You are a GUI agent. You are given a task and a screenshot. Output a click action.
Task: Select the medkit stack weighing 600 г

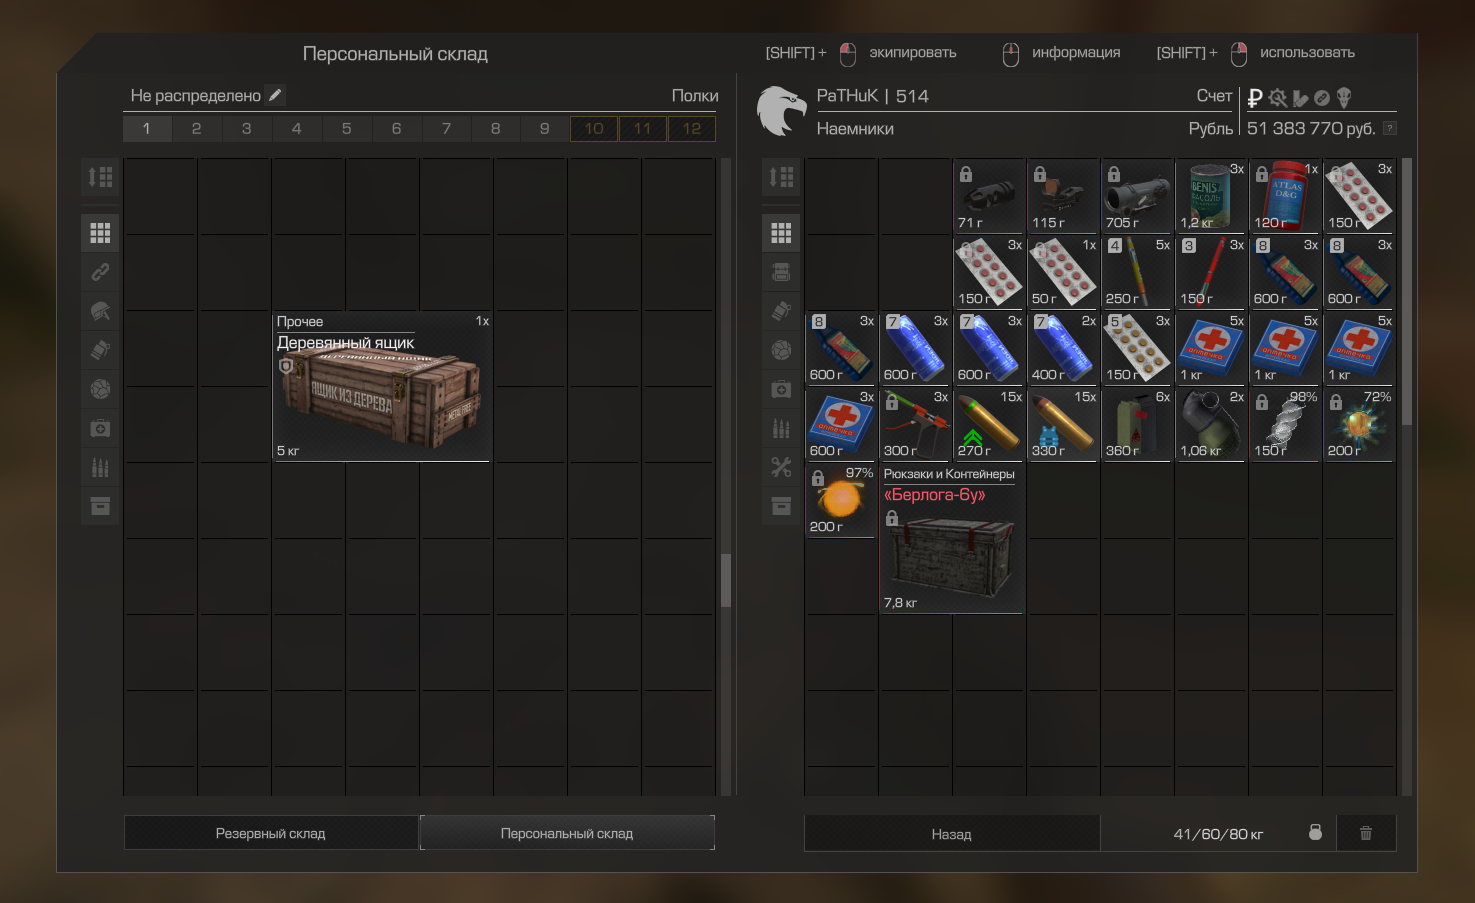[x=841, y=424]
